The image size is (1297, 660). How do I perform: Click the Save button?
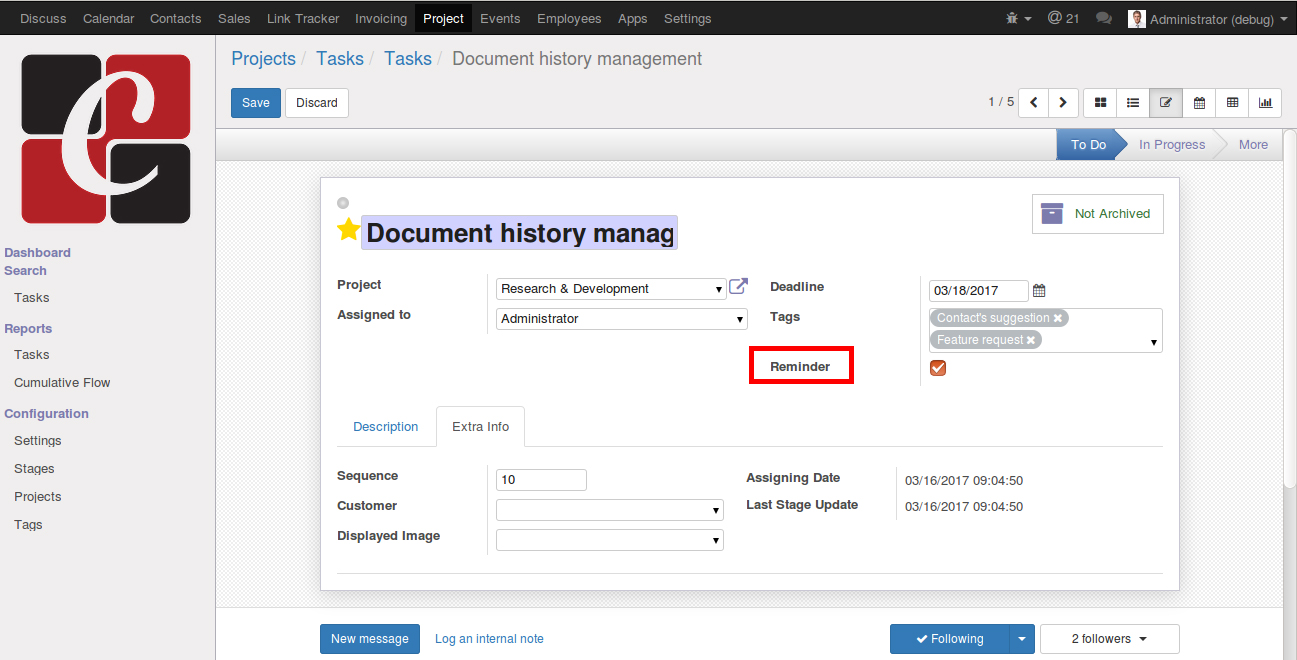255,103
